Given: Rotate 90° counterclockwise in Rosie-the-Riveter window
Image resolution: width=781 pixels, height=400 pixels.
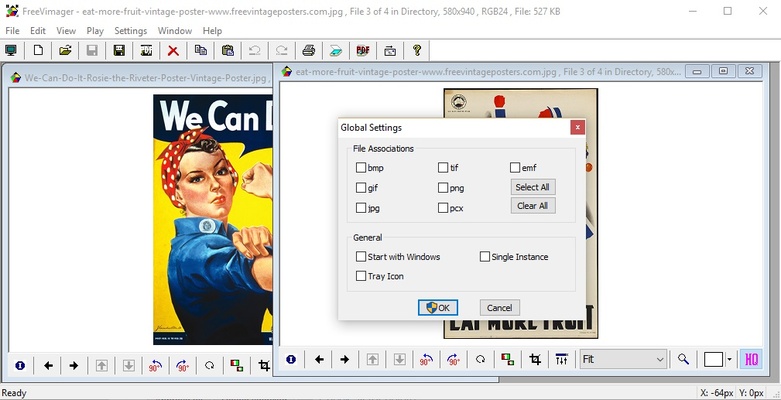Looking at the screenshot, I should pyautogui.click(x=155, y=366).
